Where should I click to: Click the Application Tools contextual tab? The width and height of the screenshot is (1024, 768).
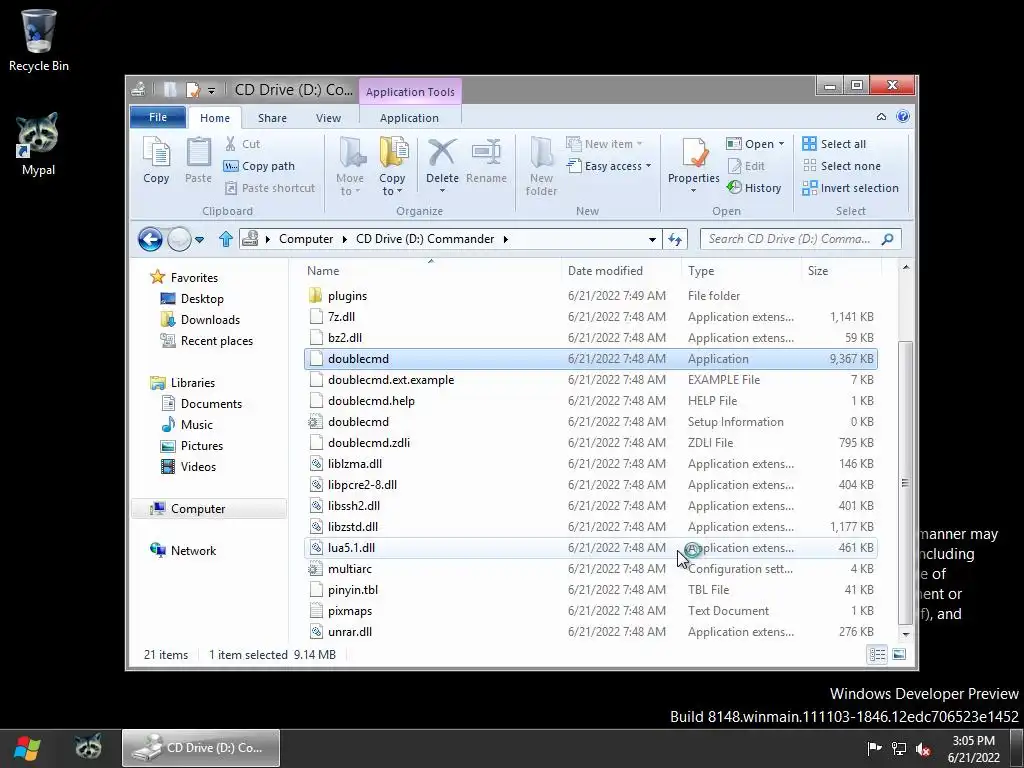tap(410, 91)
